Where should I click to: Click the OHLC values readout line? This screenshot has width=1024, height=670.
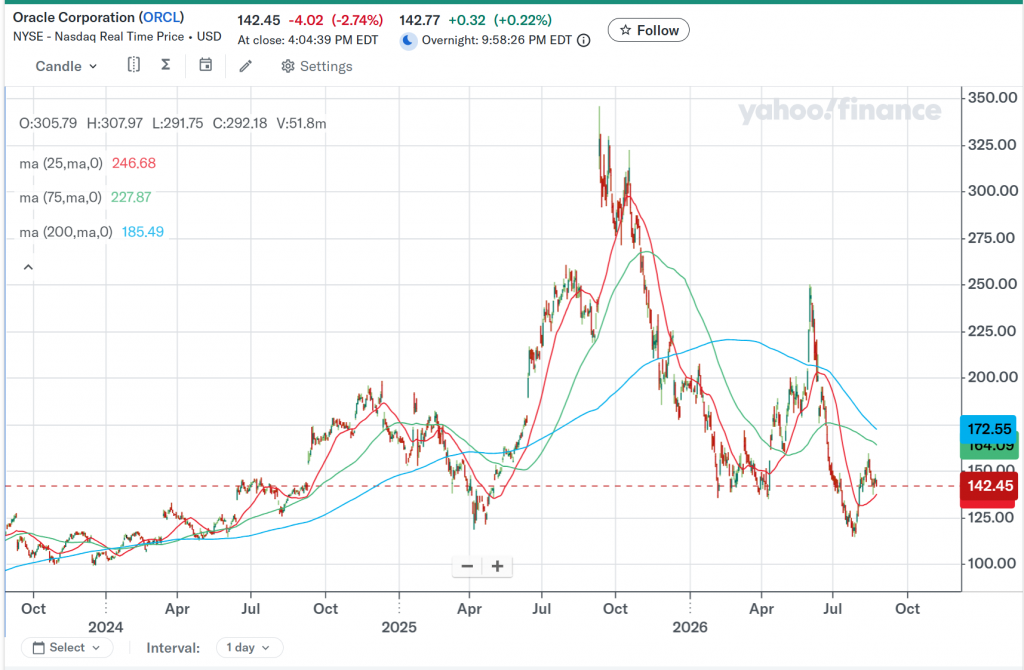[172, 123]
